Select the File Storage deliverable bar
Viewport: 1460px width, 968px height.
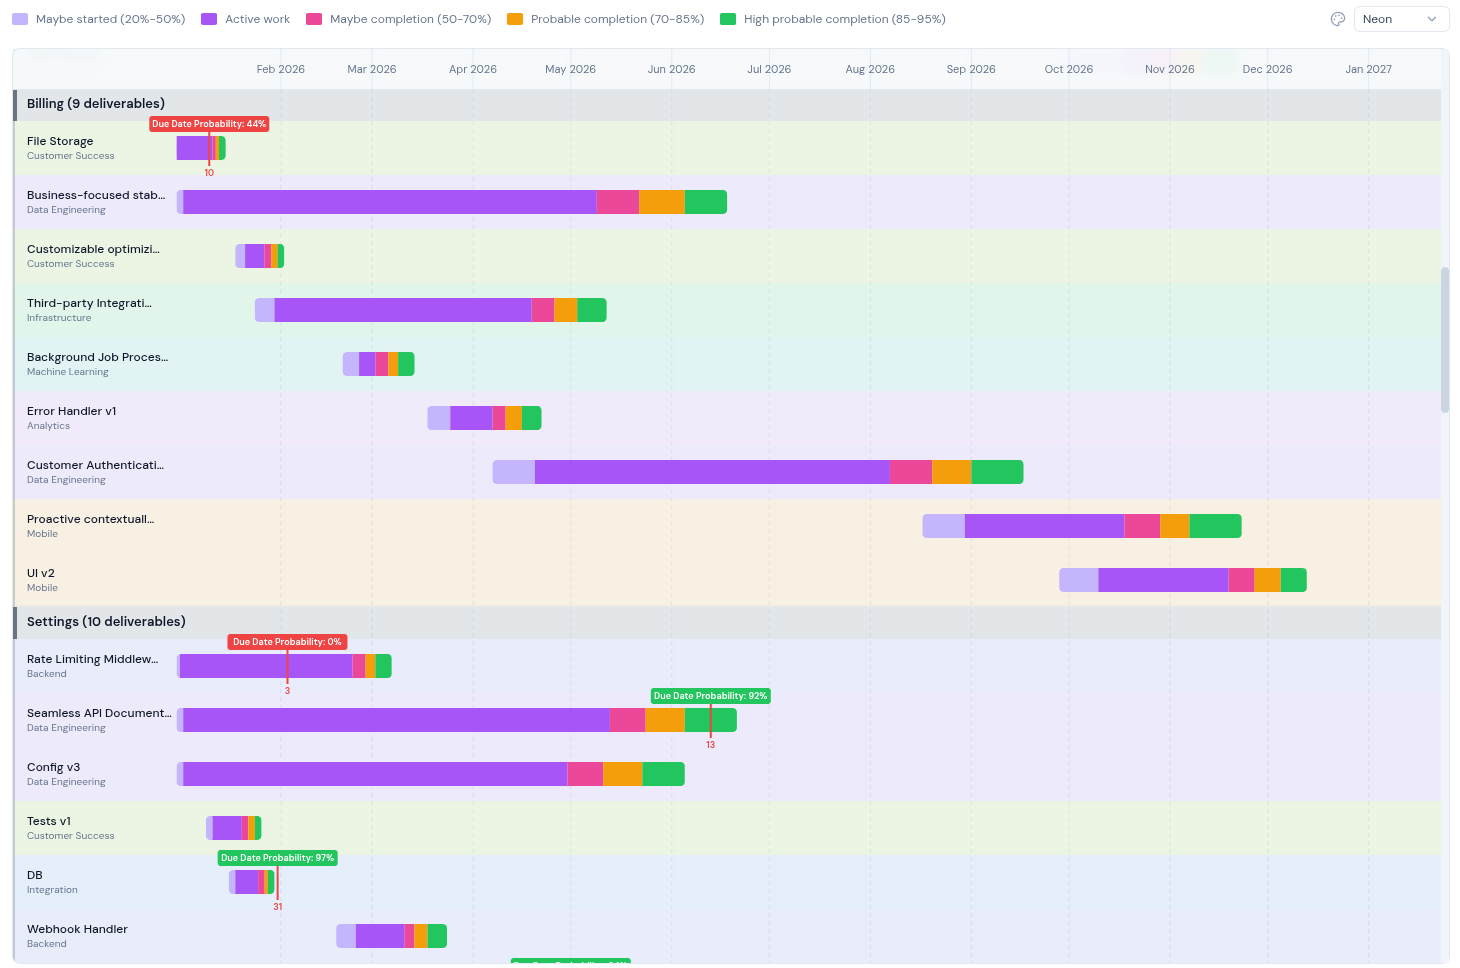[198, 147]
